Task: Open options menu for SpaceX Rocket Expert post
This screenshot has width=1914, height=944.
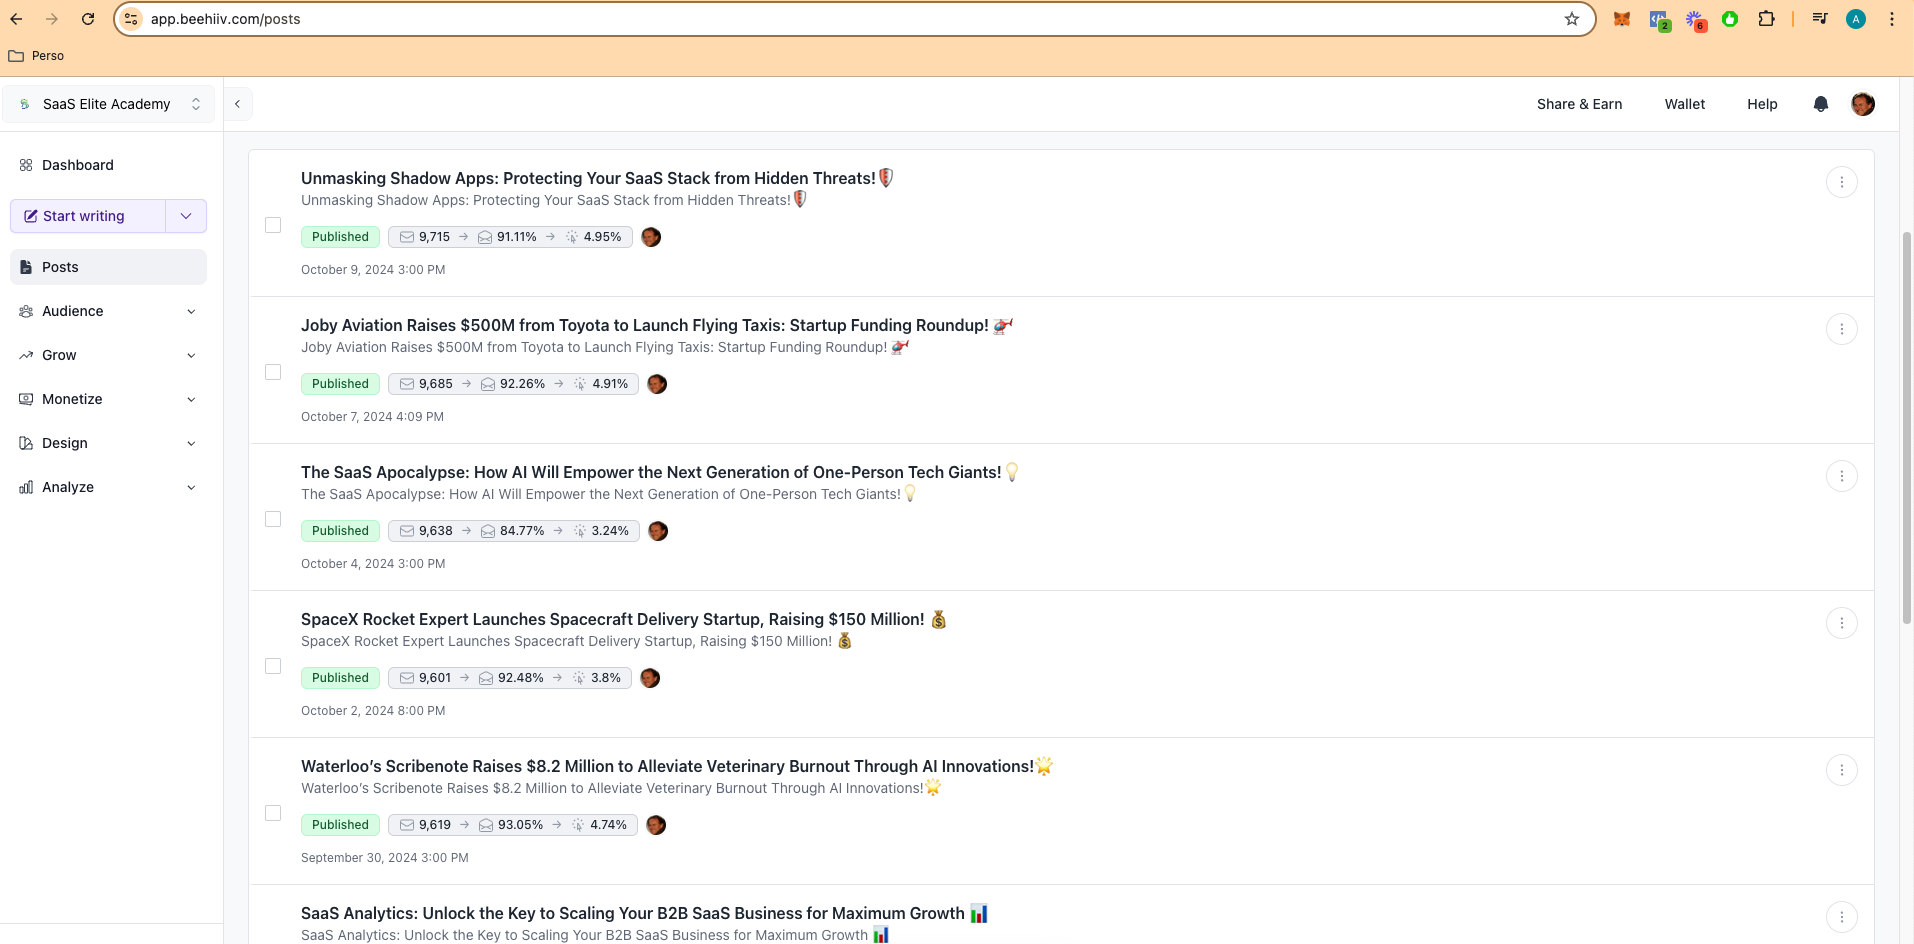Action: pyautogui.click(x=1842, y=623)
